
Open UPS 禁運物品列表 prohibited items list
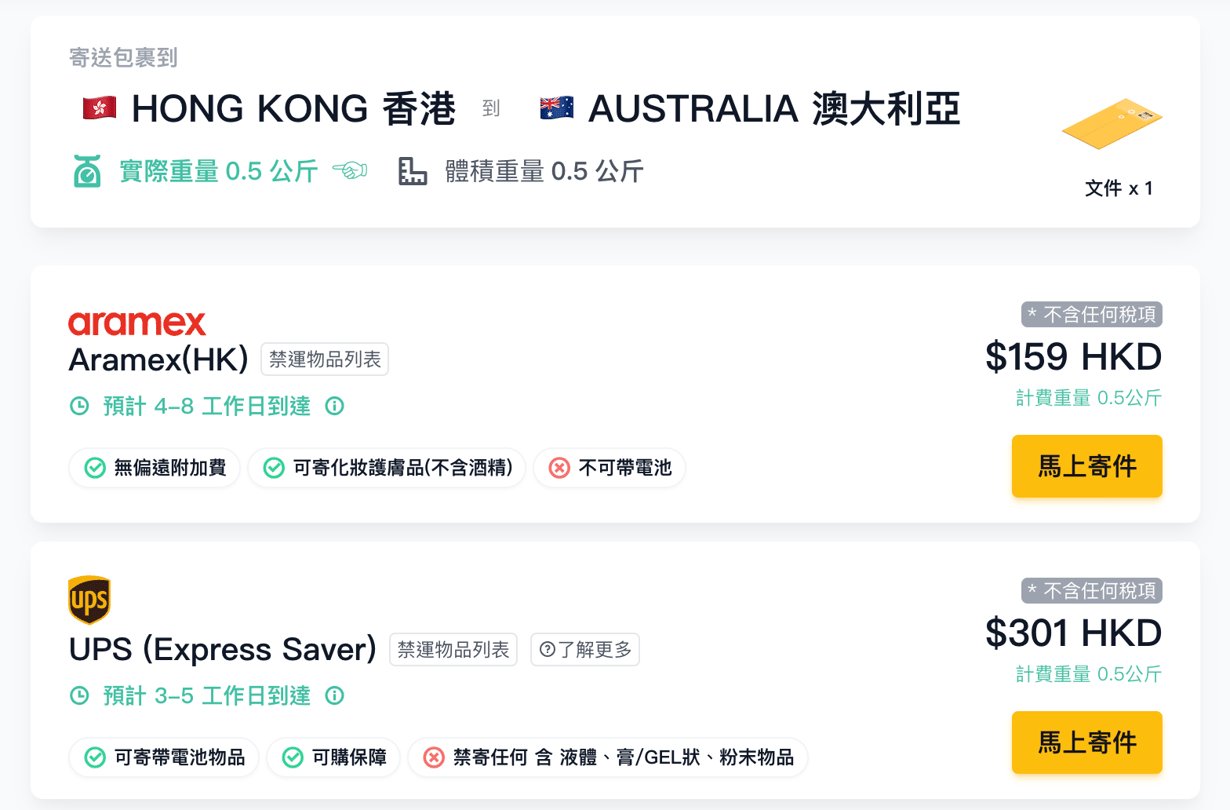(x=453, y=650)
